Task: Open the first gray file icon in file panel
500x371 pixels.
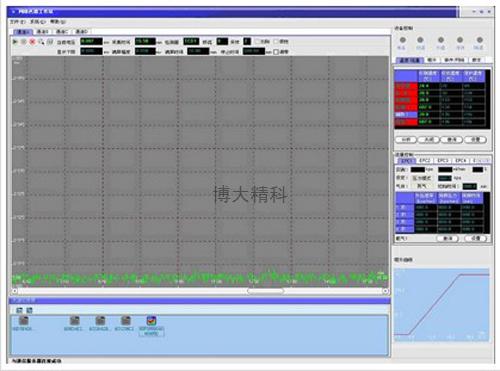Action: point(23,321)
